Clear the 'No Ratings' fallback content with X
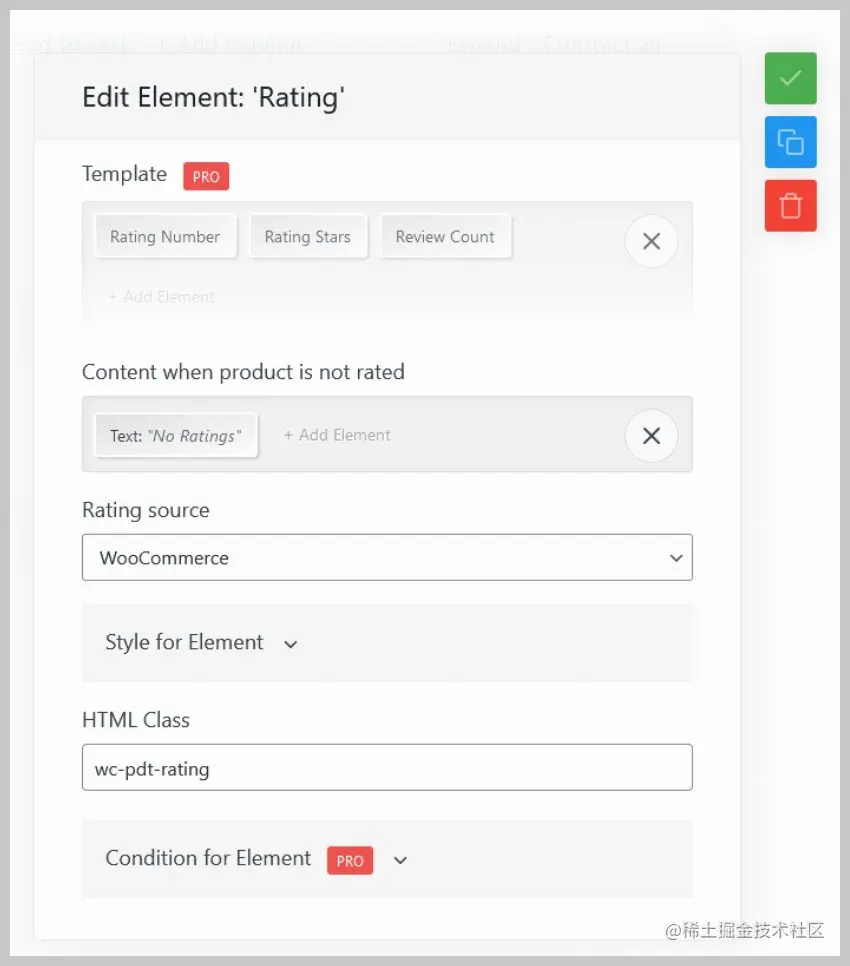This screenshot has width=850, height=966. (651, 435)
